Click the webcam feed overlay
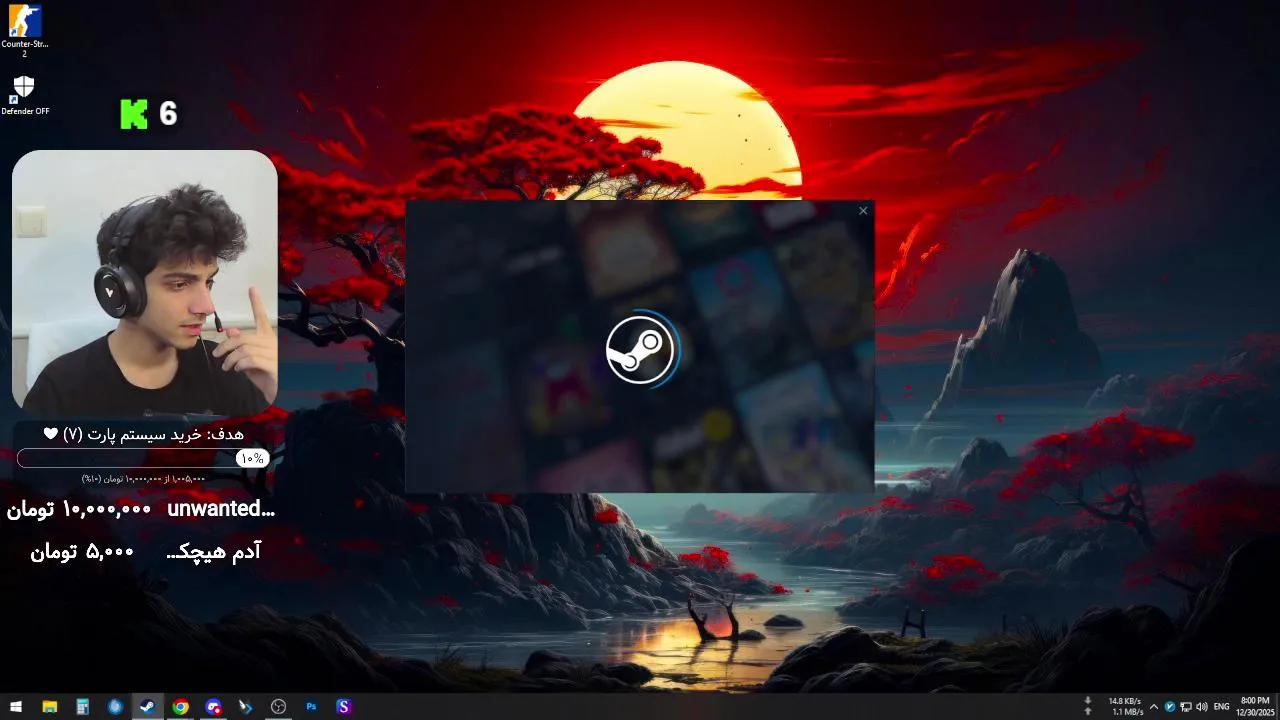 [145, 282]
